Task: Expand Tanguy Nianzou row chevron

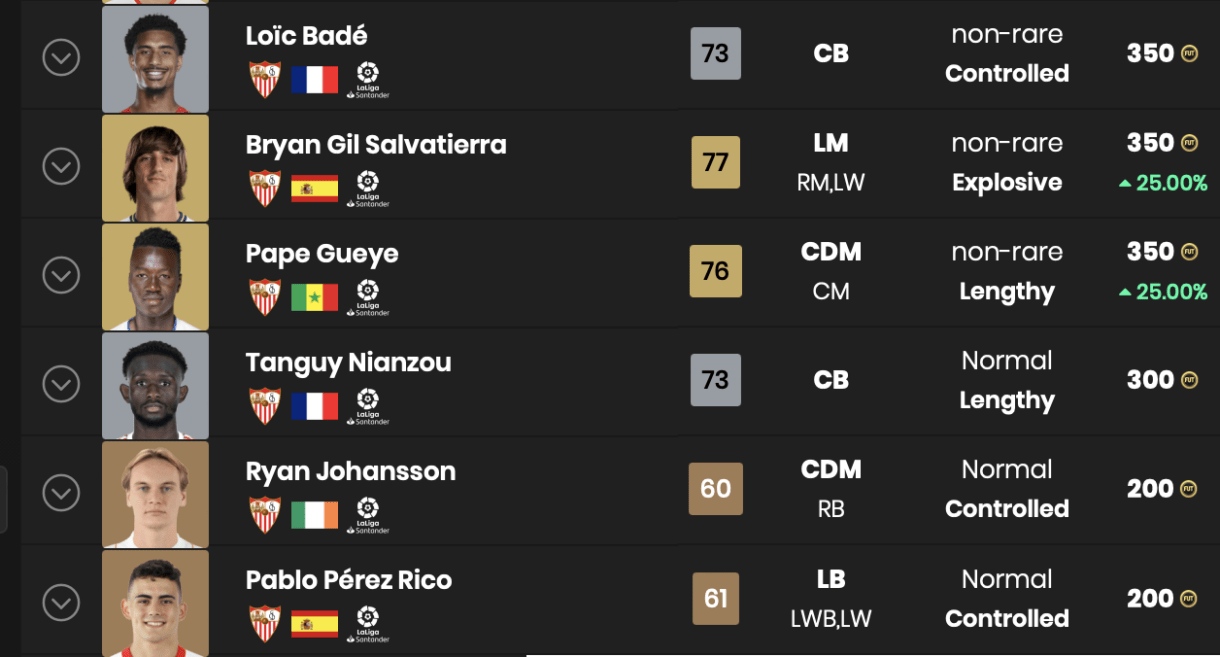Action: [x=61, y=385]
